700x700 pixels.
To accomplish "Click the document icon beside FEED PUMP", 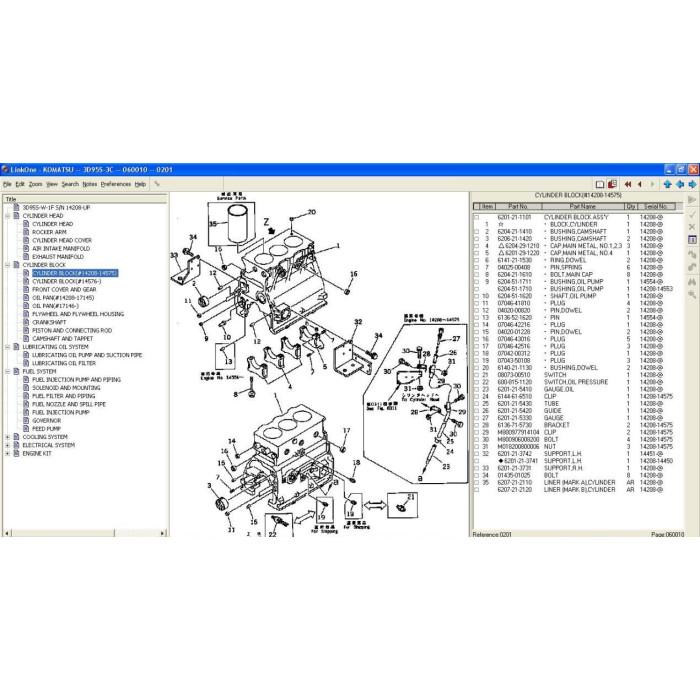I will pyautogui.click(x=26, y=429).
